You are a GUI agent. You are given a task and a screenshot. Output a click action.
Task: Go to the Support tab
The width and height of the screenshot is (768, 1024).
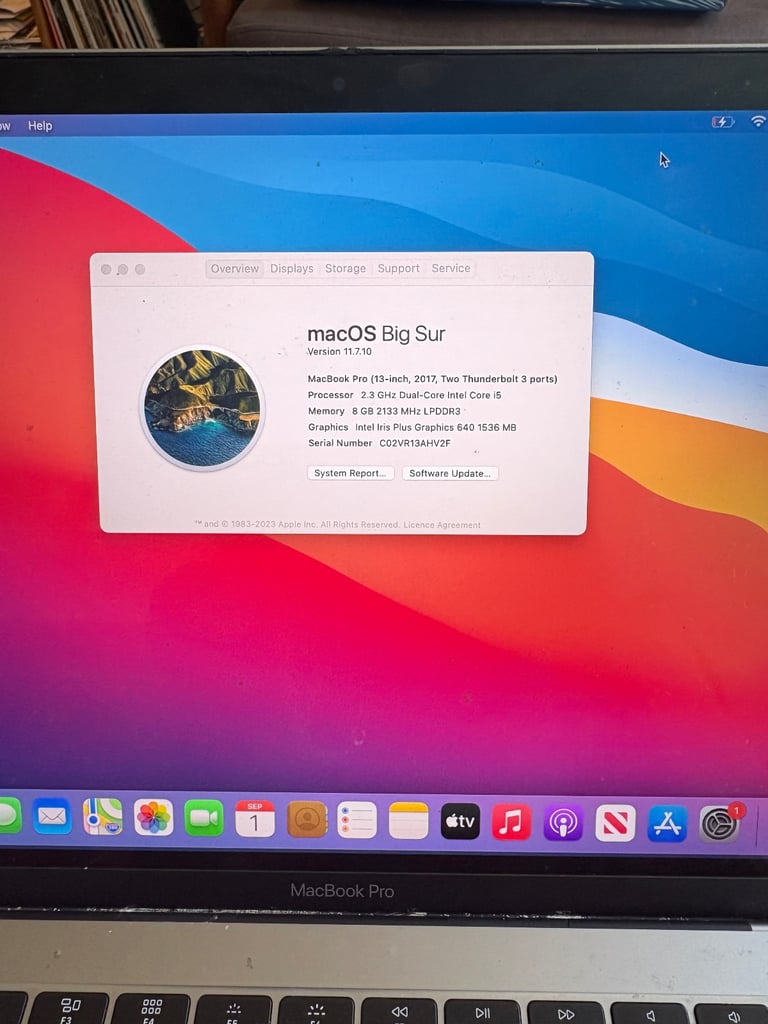pyautogui.click(x=398, y=268)
